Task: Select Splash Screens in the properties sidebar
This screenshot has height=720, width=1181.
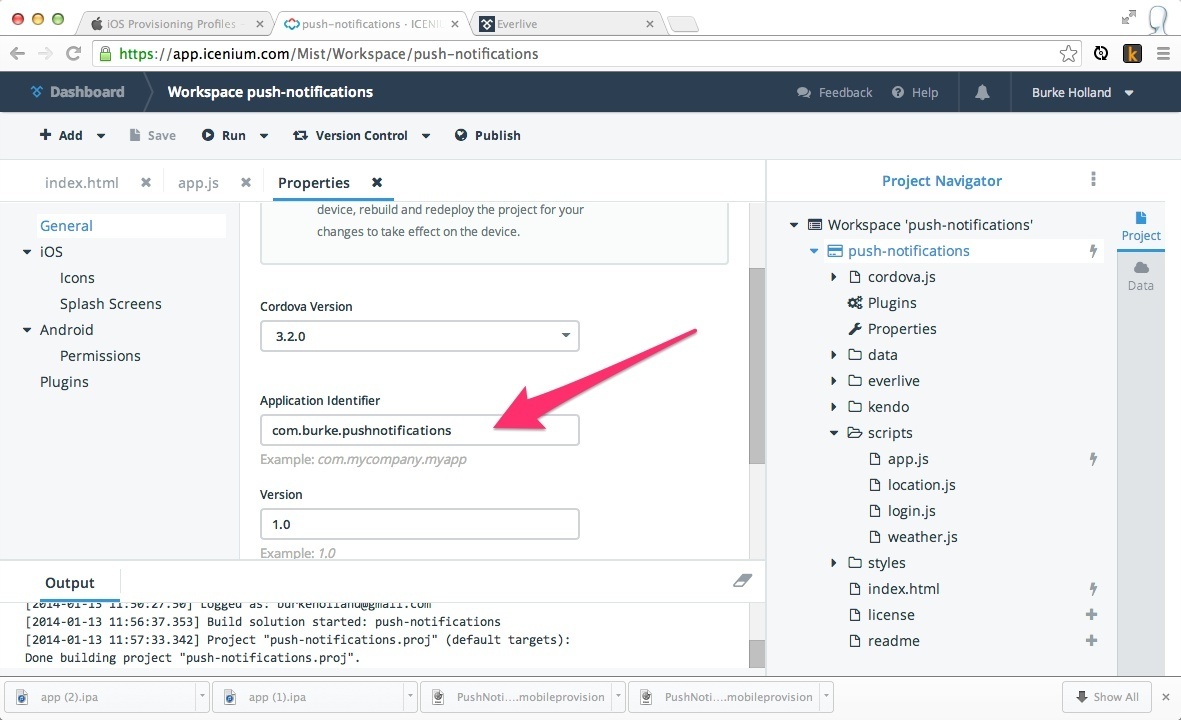Action: click(x=110, y=304)
